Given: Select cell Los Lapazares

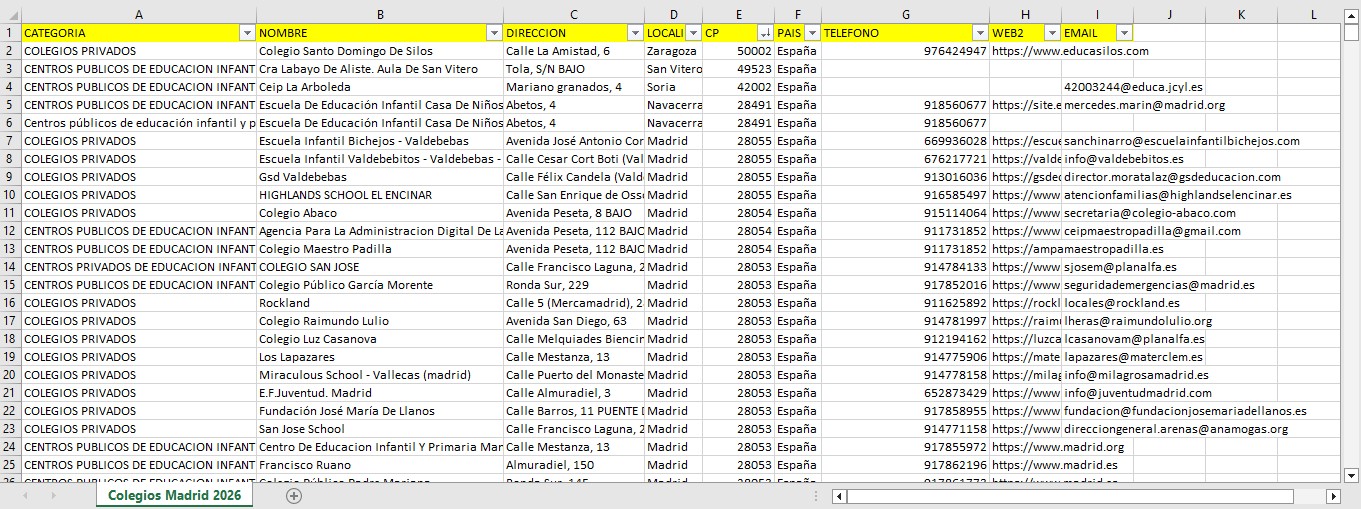Looking at the screenshot, I should coord(379,357).
